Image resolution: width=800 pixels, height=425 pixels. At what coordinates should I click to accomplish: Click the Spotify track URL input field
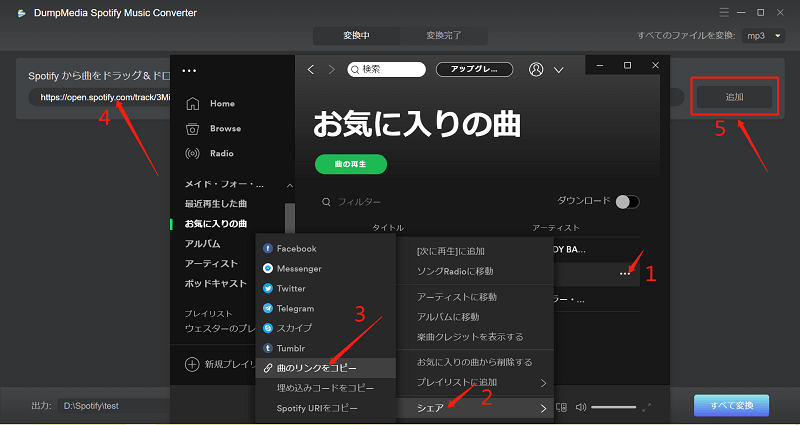pos(99,97)
